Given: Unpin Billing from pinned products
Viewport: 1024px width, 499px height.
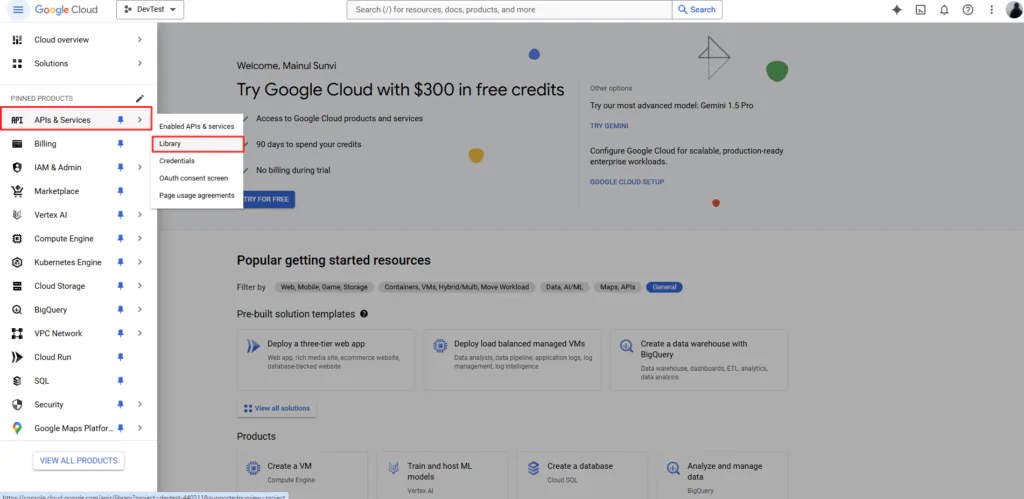Looking at the screenshot, I should click(120, 144).
